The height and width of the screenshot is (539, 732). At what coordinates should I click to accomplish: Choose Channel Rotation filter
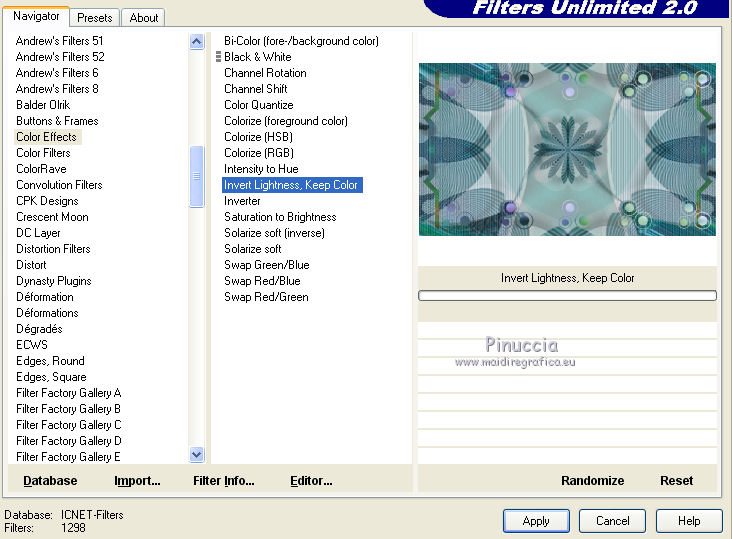pyautogui.click(x=265, y=73)
